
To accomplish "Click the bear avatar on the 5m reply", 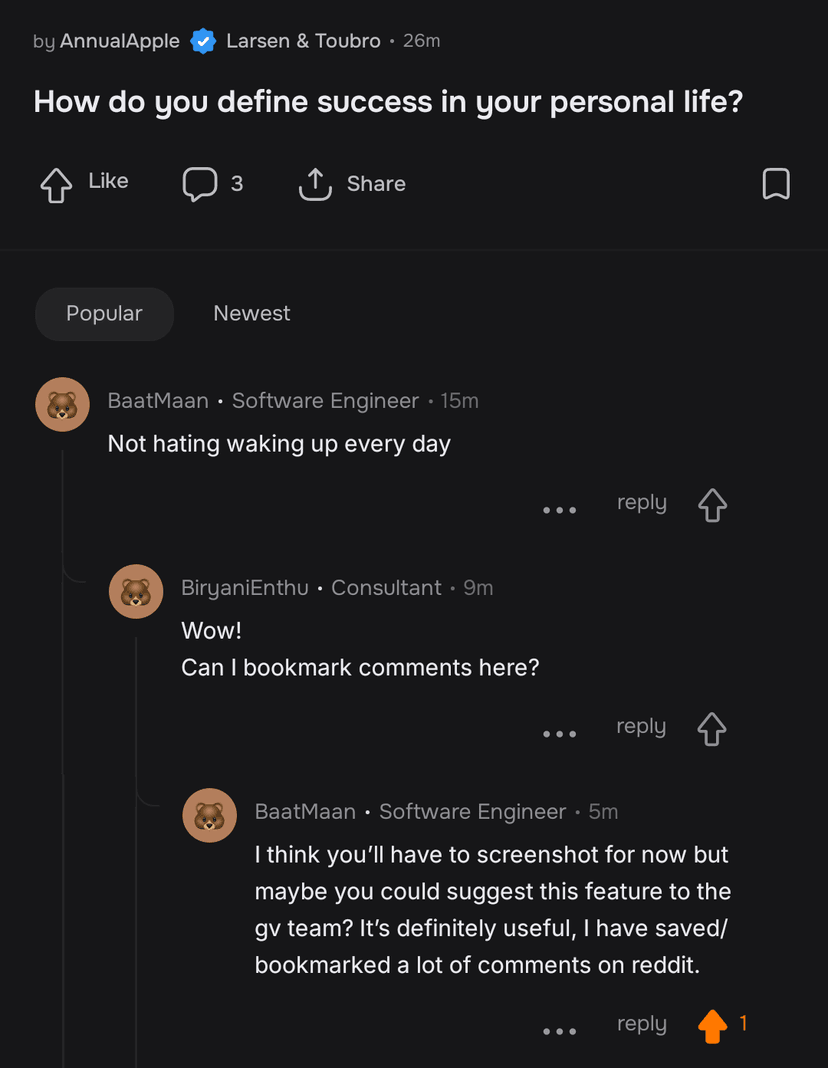I will click(x=209, y=815).
